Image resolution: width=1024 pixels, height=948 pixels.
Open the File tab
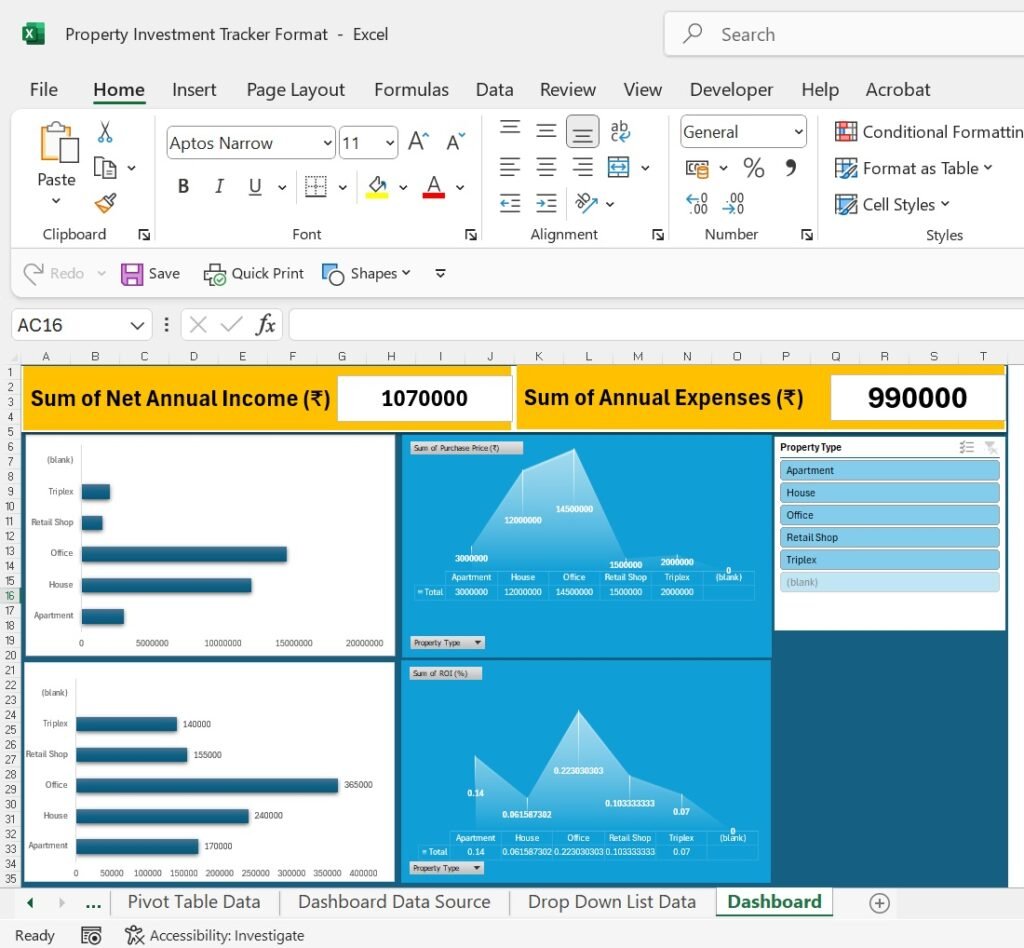44,89
